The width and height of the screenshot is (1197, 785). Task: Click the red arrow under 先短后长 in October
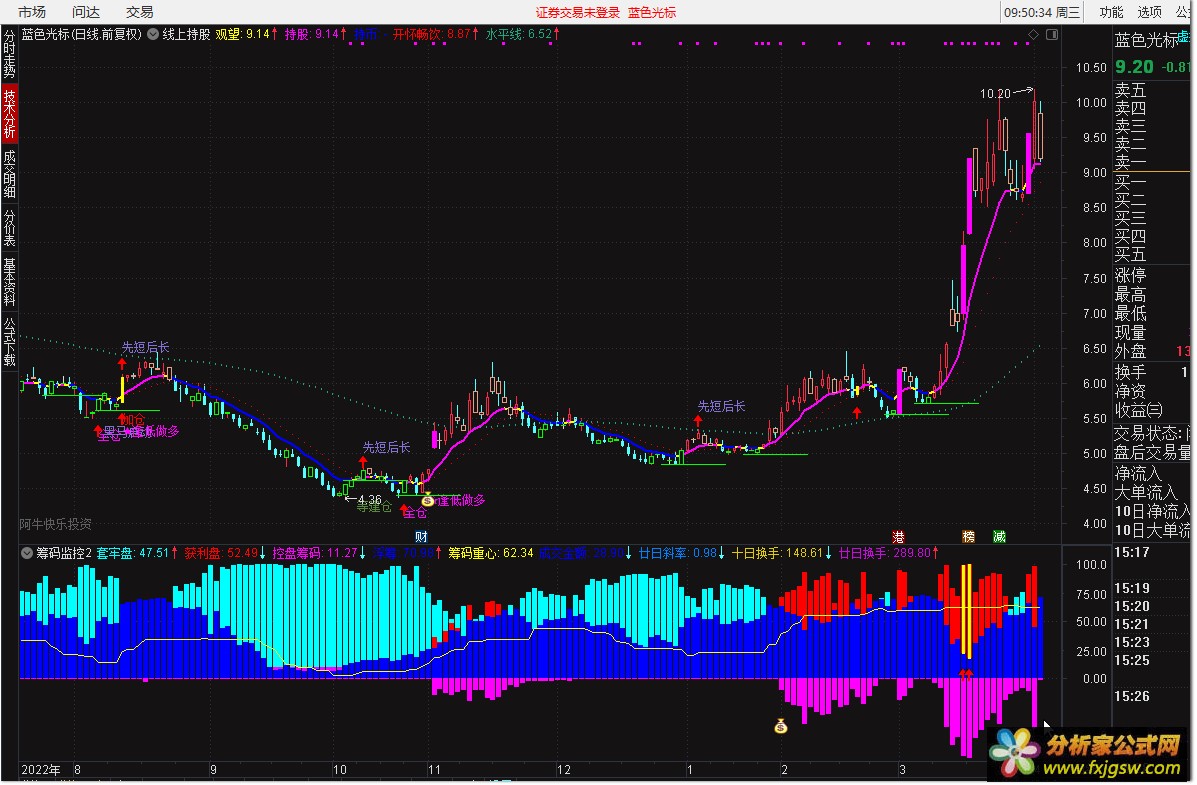tap(363, 462)
